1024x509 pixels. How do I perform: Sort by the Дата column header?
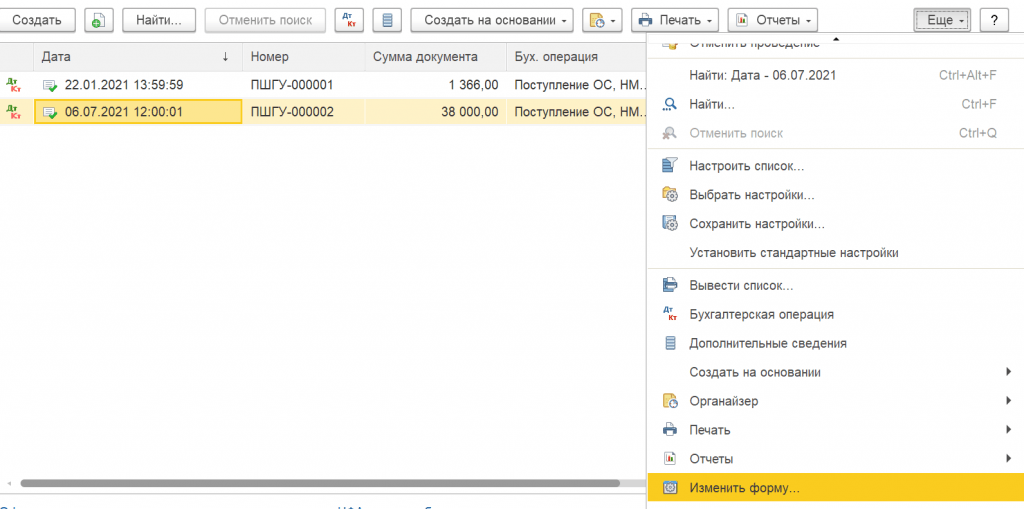coord(135,57)
